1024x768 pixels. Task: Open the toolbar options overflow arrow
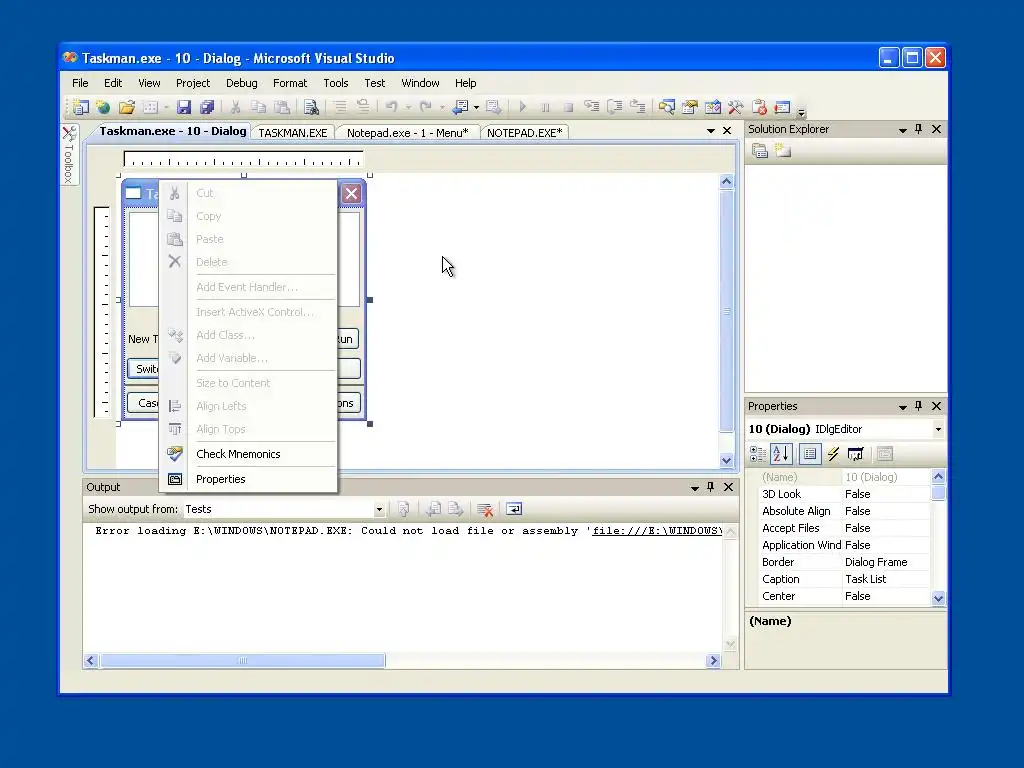pos(801,111)
